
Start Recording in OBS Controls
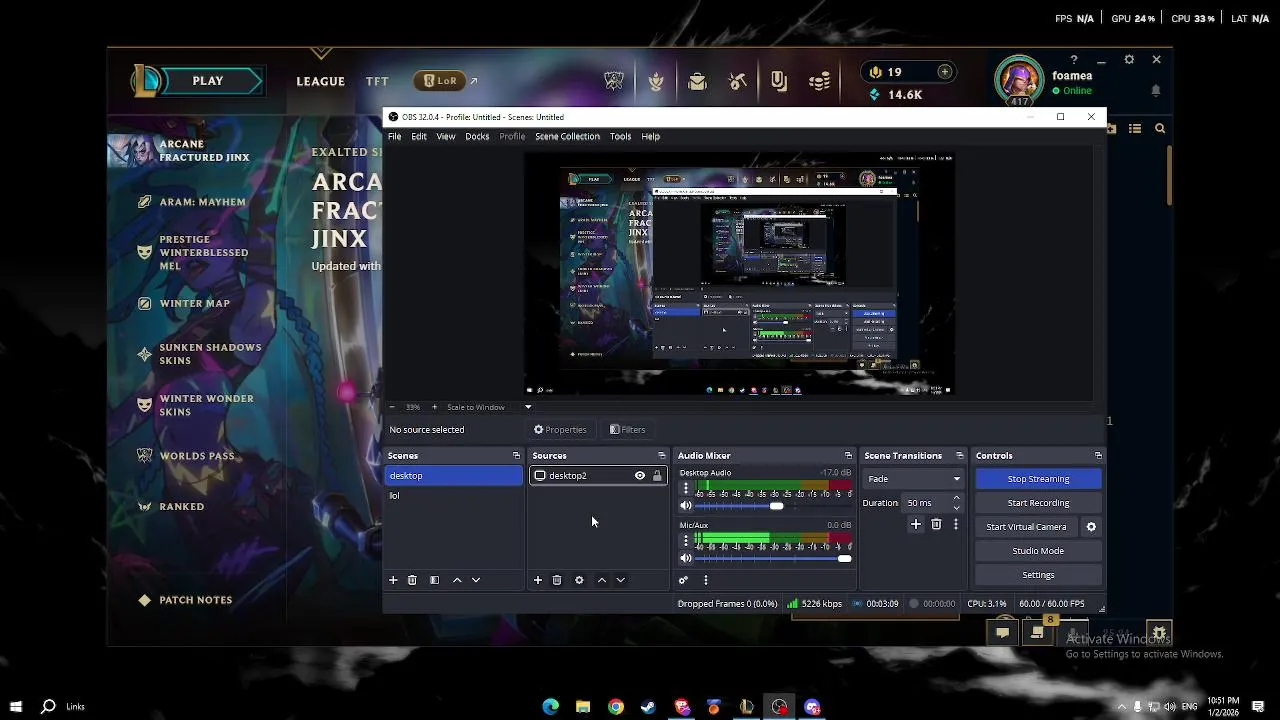tap(1038, 503)
